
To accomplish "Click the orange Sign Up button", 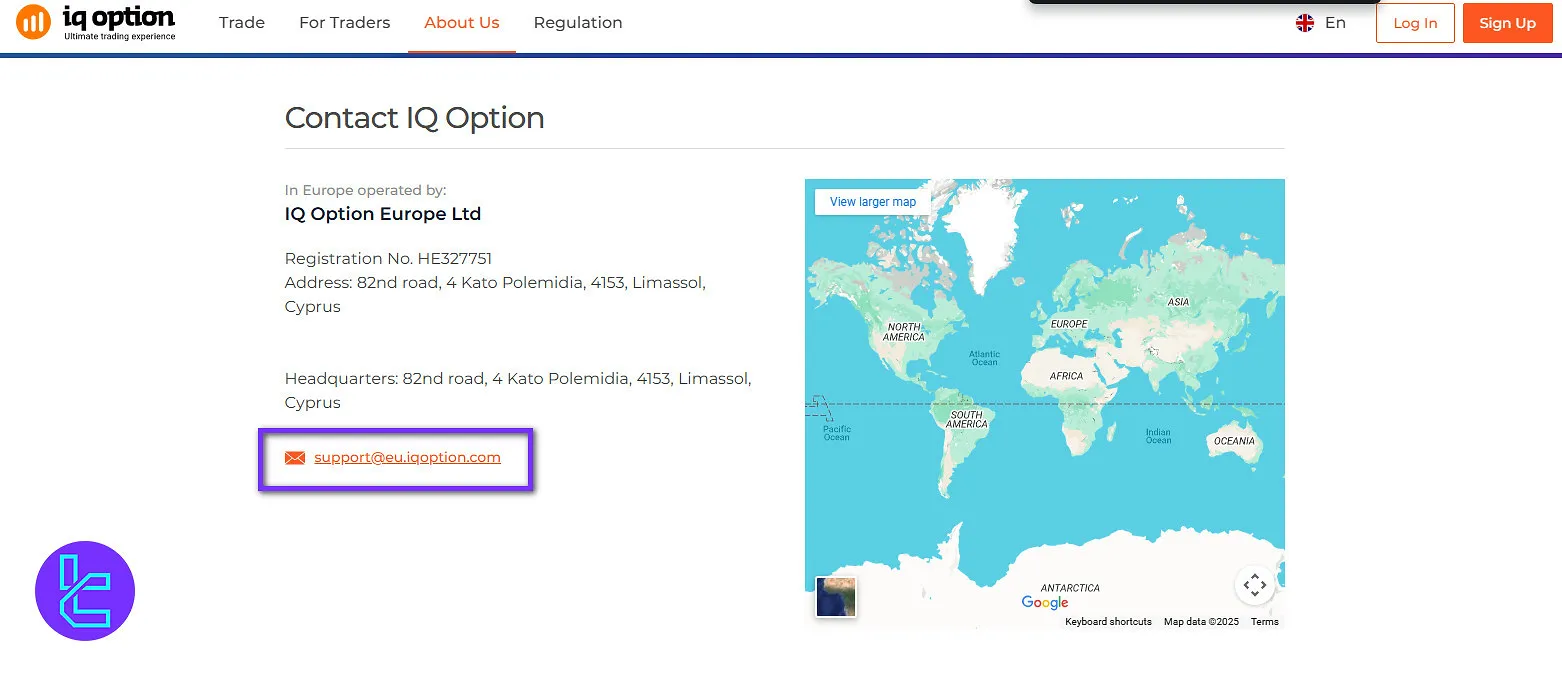I will 1507,22.
